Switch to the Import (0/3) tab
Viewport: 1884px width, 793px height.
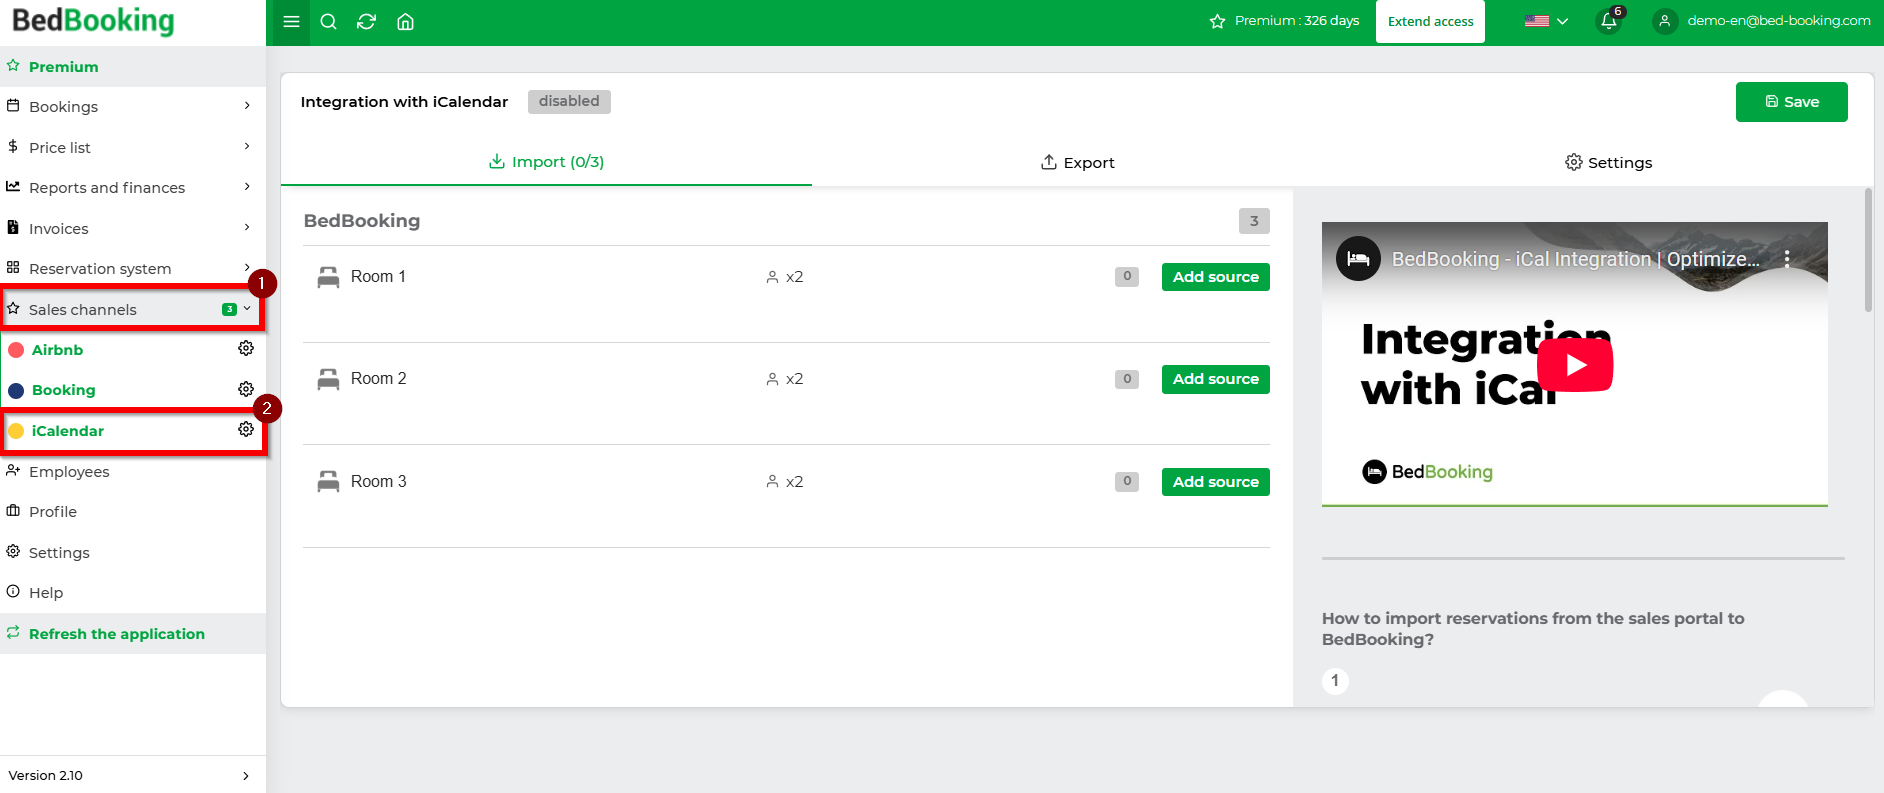[x=546, y=162]
